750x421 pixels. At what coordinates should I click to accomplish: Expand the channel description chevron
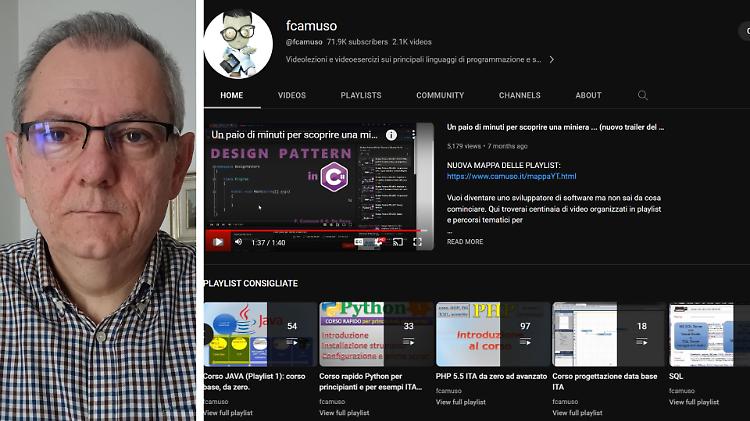[551, 60]
